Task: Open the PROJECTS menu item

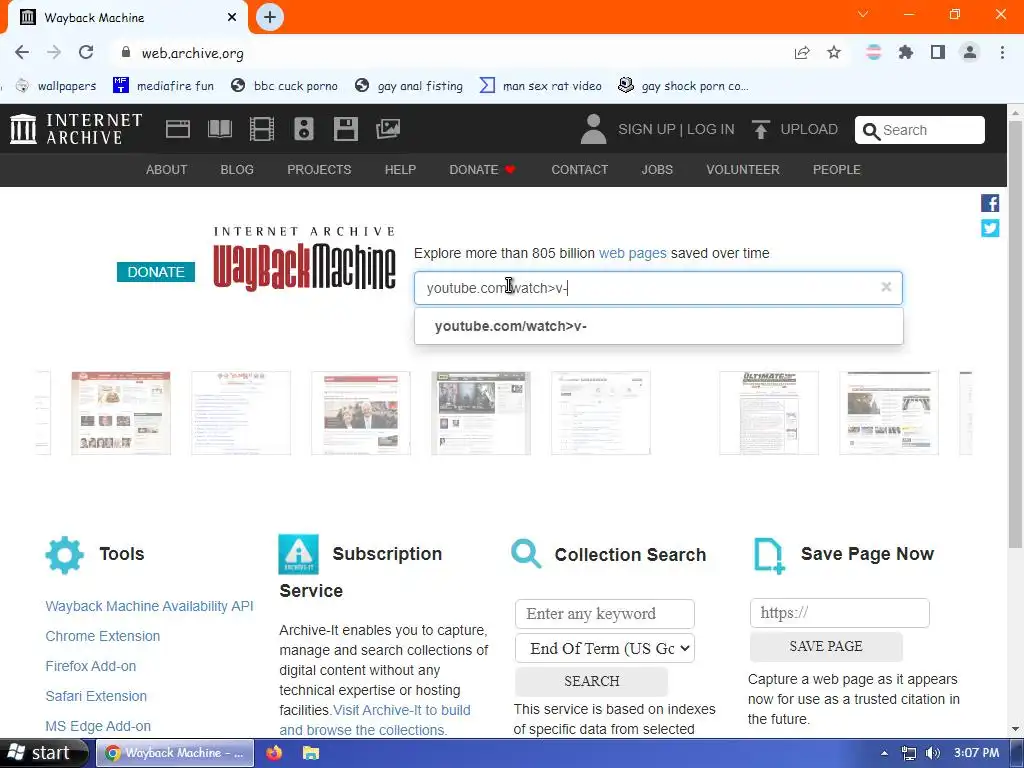Action: 319,170
